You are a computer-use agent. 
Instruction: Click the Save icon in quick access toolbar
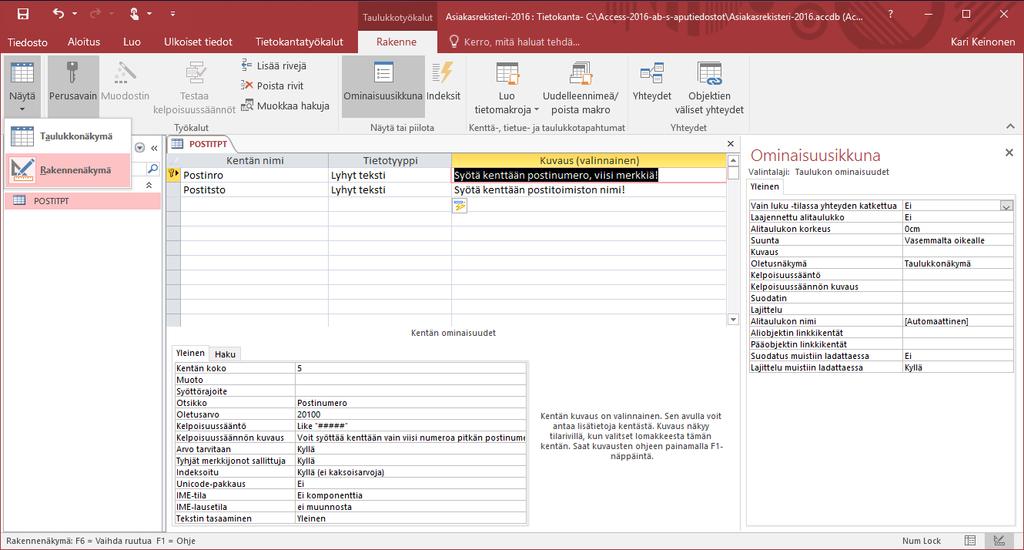point(23,14)
